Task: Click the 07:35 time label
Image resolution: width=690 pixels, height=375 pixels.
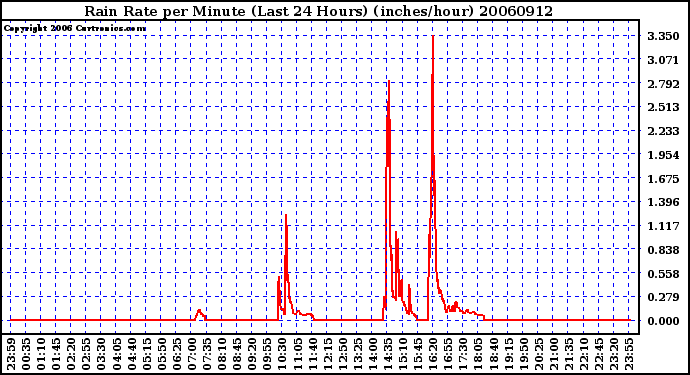Action: coord(207,354)
